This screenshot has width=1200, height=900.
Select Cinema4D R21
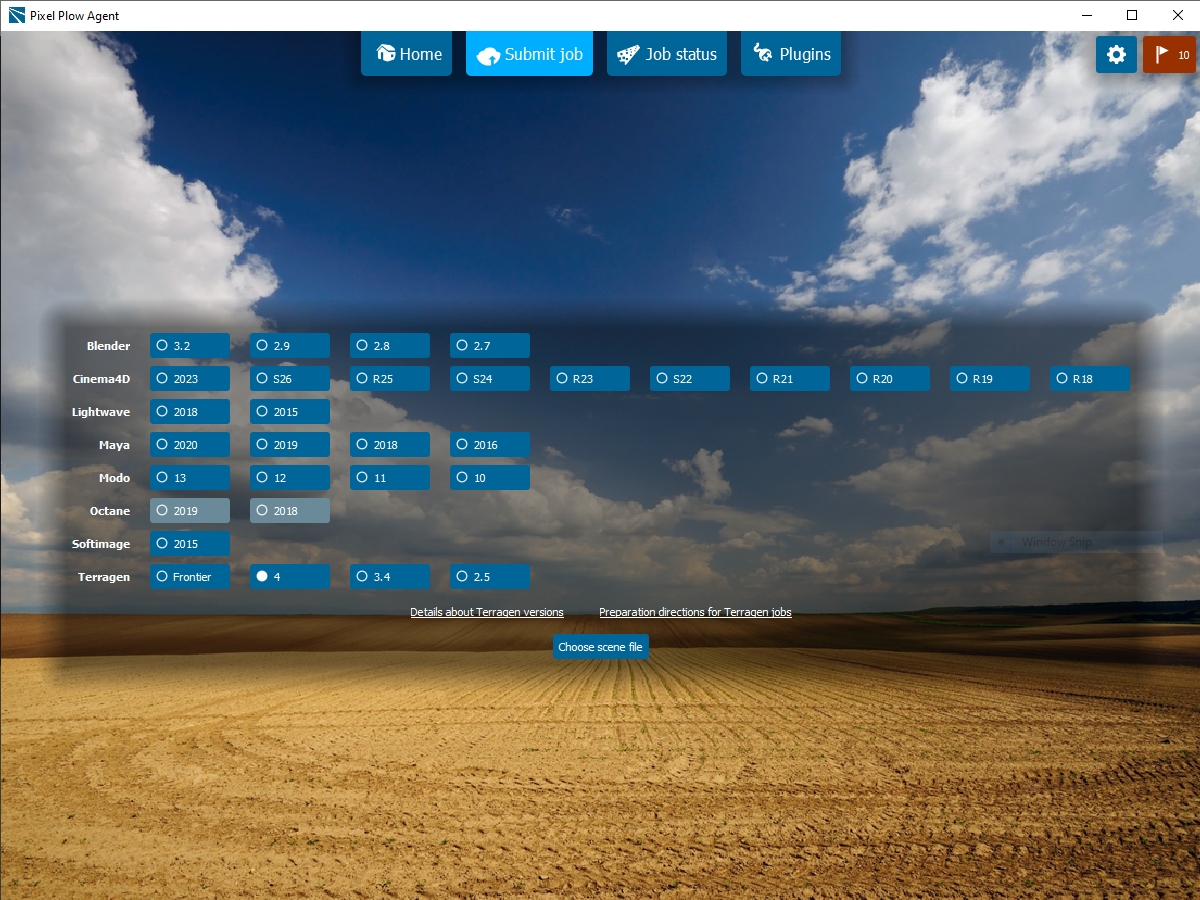tap(790, 379)
